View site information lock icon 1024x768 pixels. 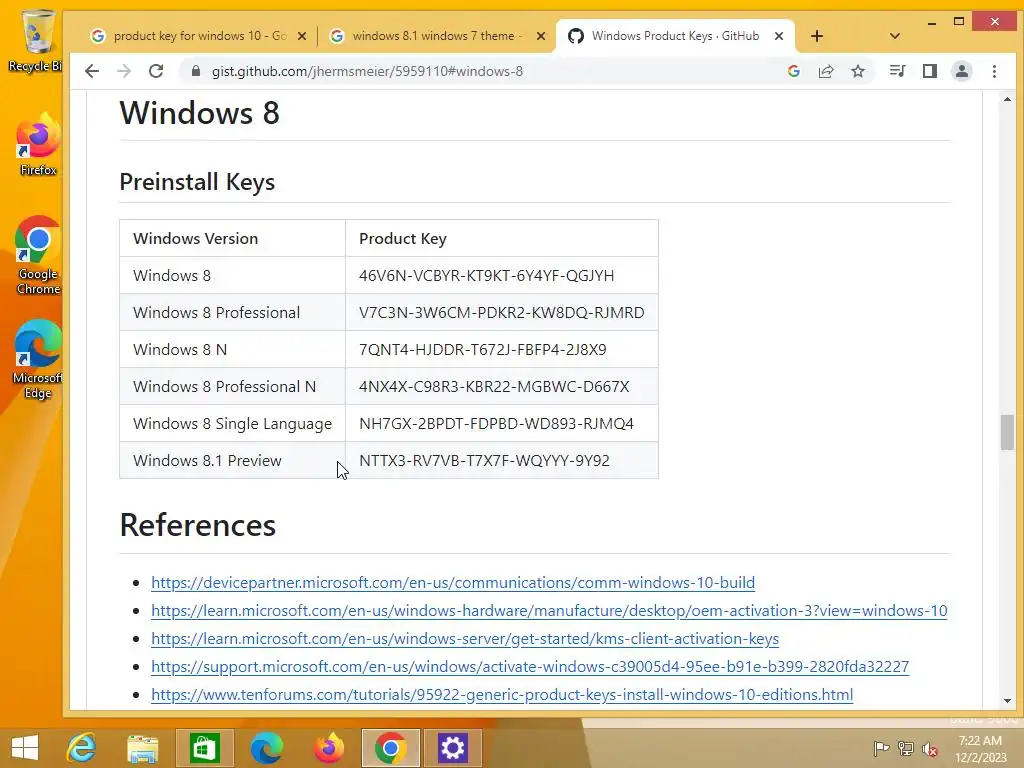tap(195, 71)
